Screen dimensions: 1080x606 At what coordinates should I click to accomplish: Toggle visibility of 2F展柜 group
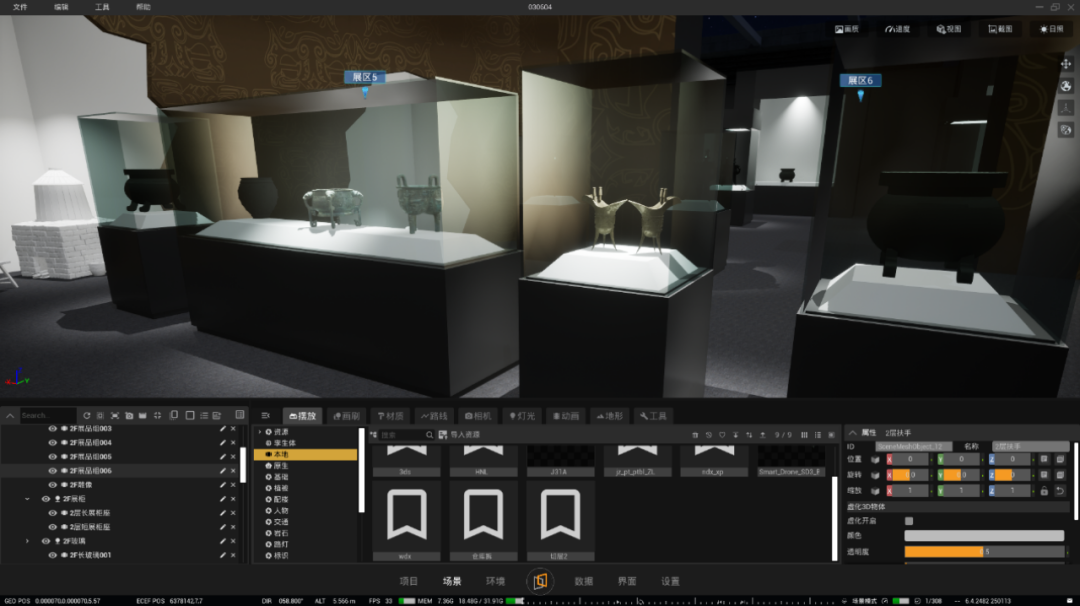tap(45, 499)
